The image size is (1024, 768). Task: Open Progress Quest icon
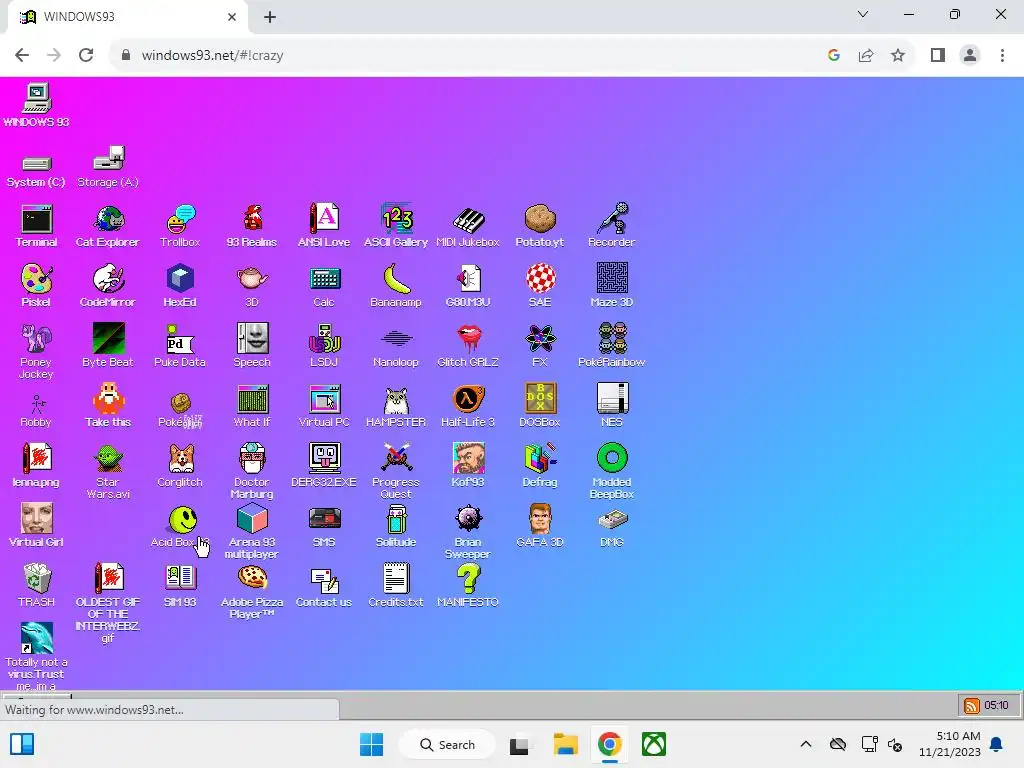coord(396,472)
